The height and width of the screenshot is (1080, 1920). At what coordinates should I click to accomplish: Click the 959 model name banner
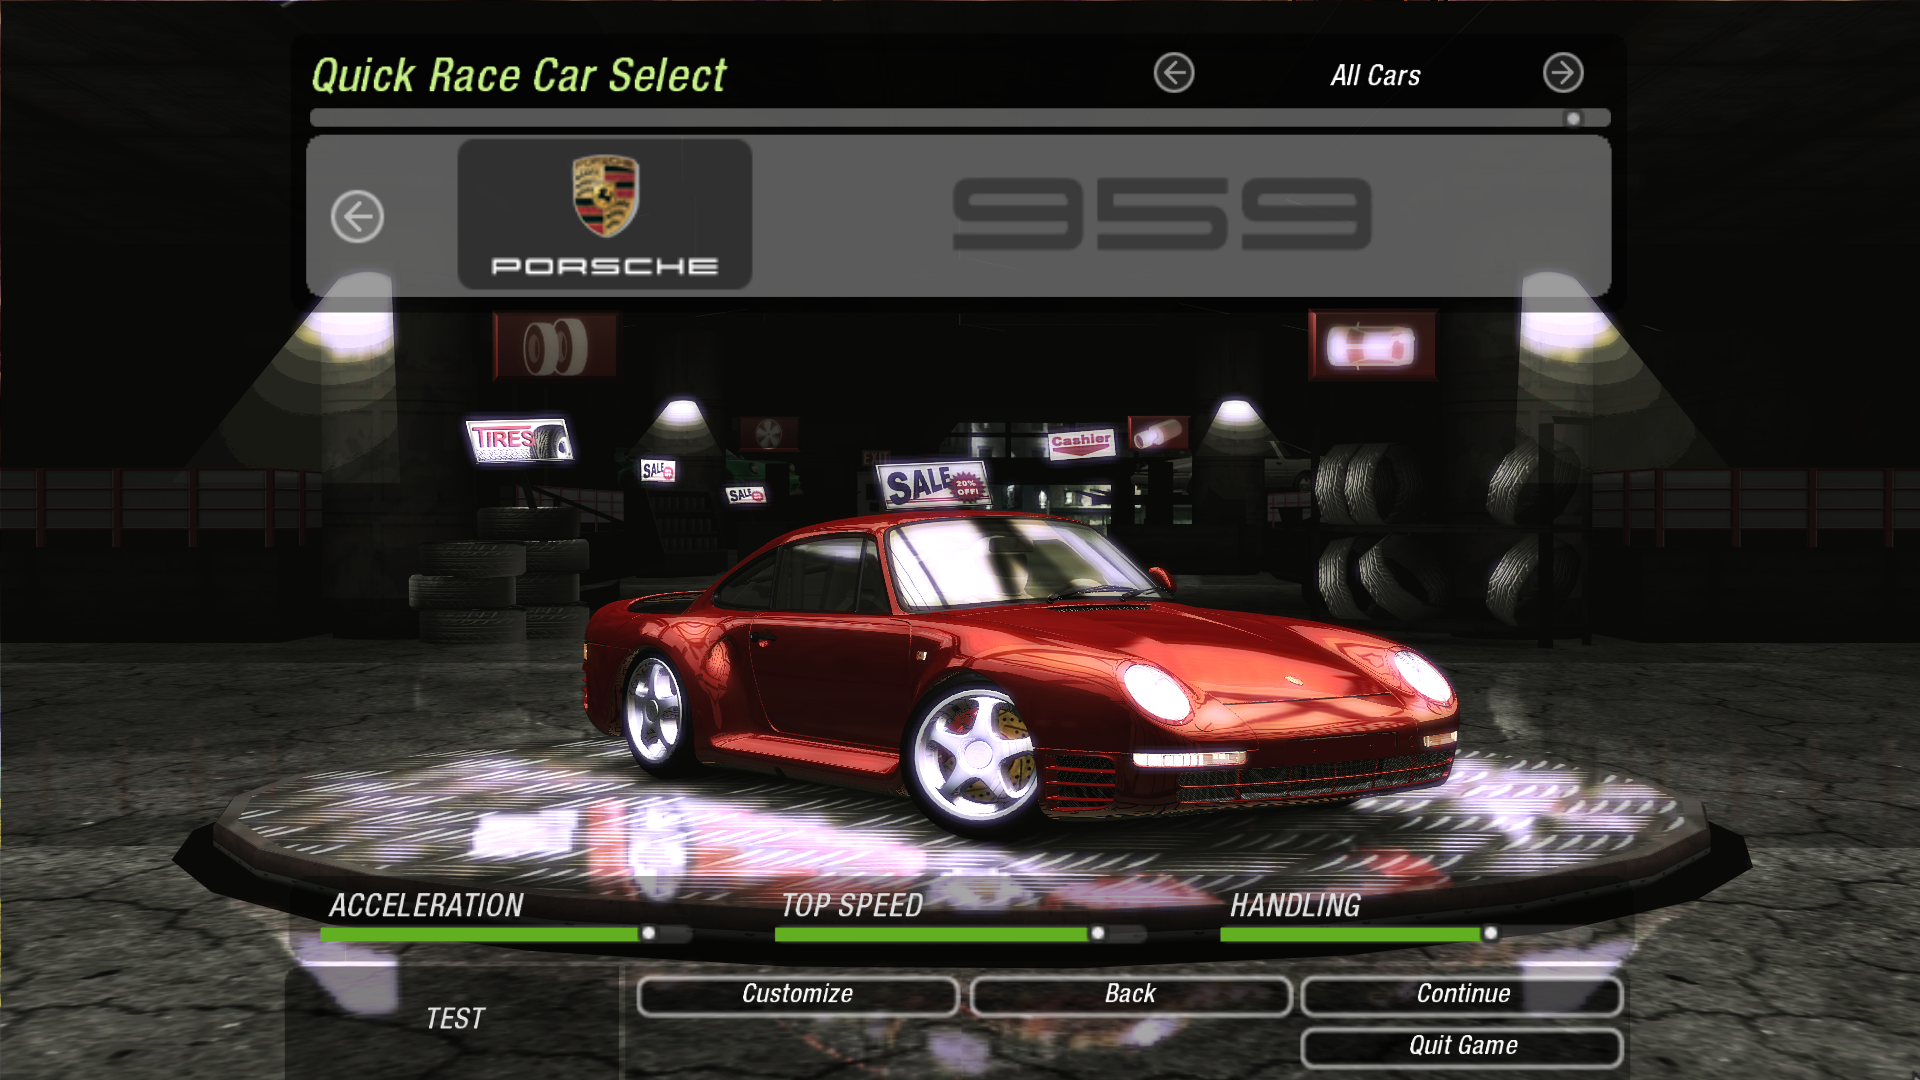tap(1162, 214)
